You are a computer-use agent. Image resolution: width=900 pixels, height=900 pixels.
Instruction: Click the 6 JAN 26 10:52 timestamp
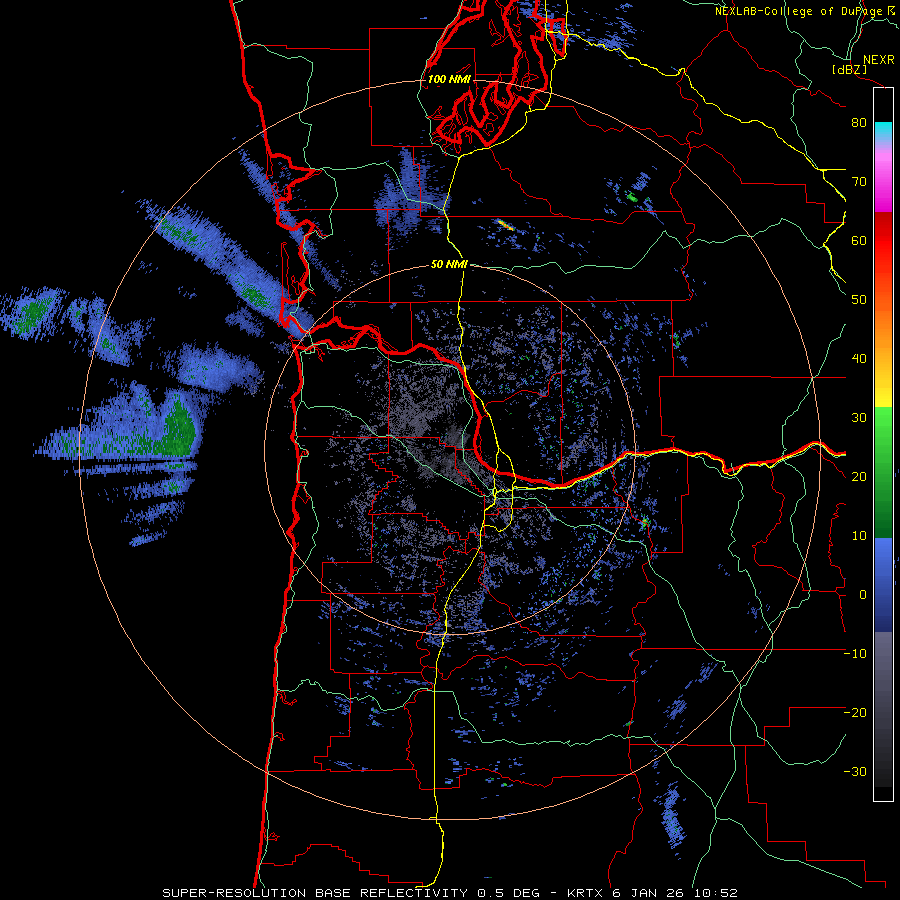pyautogui.click(x=677, y=893)
